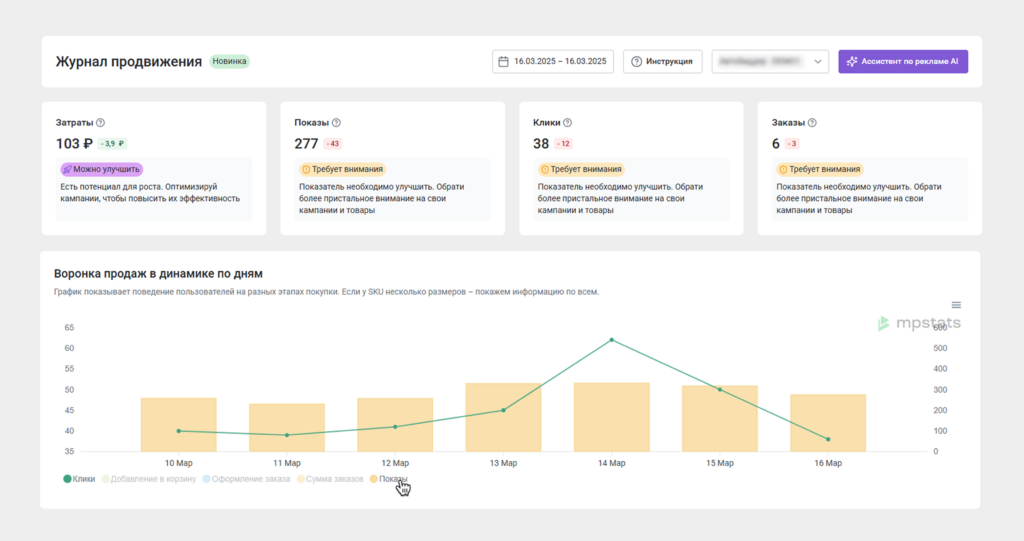Click help icon next to Заказы
The width and height of the screenshot is (1024, 541).
(811, 123)
